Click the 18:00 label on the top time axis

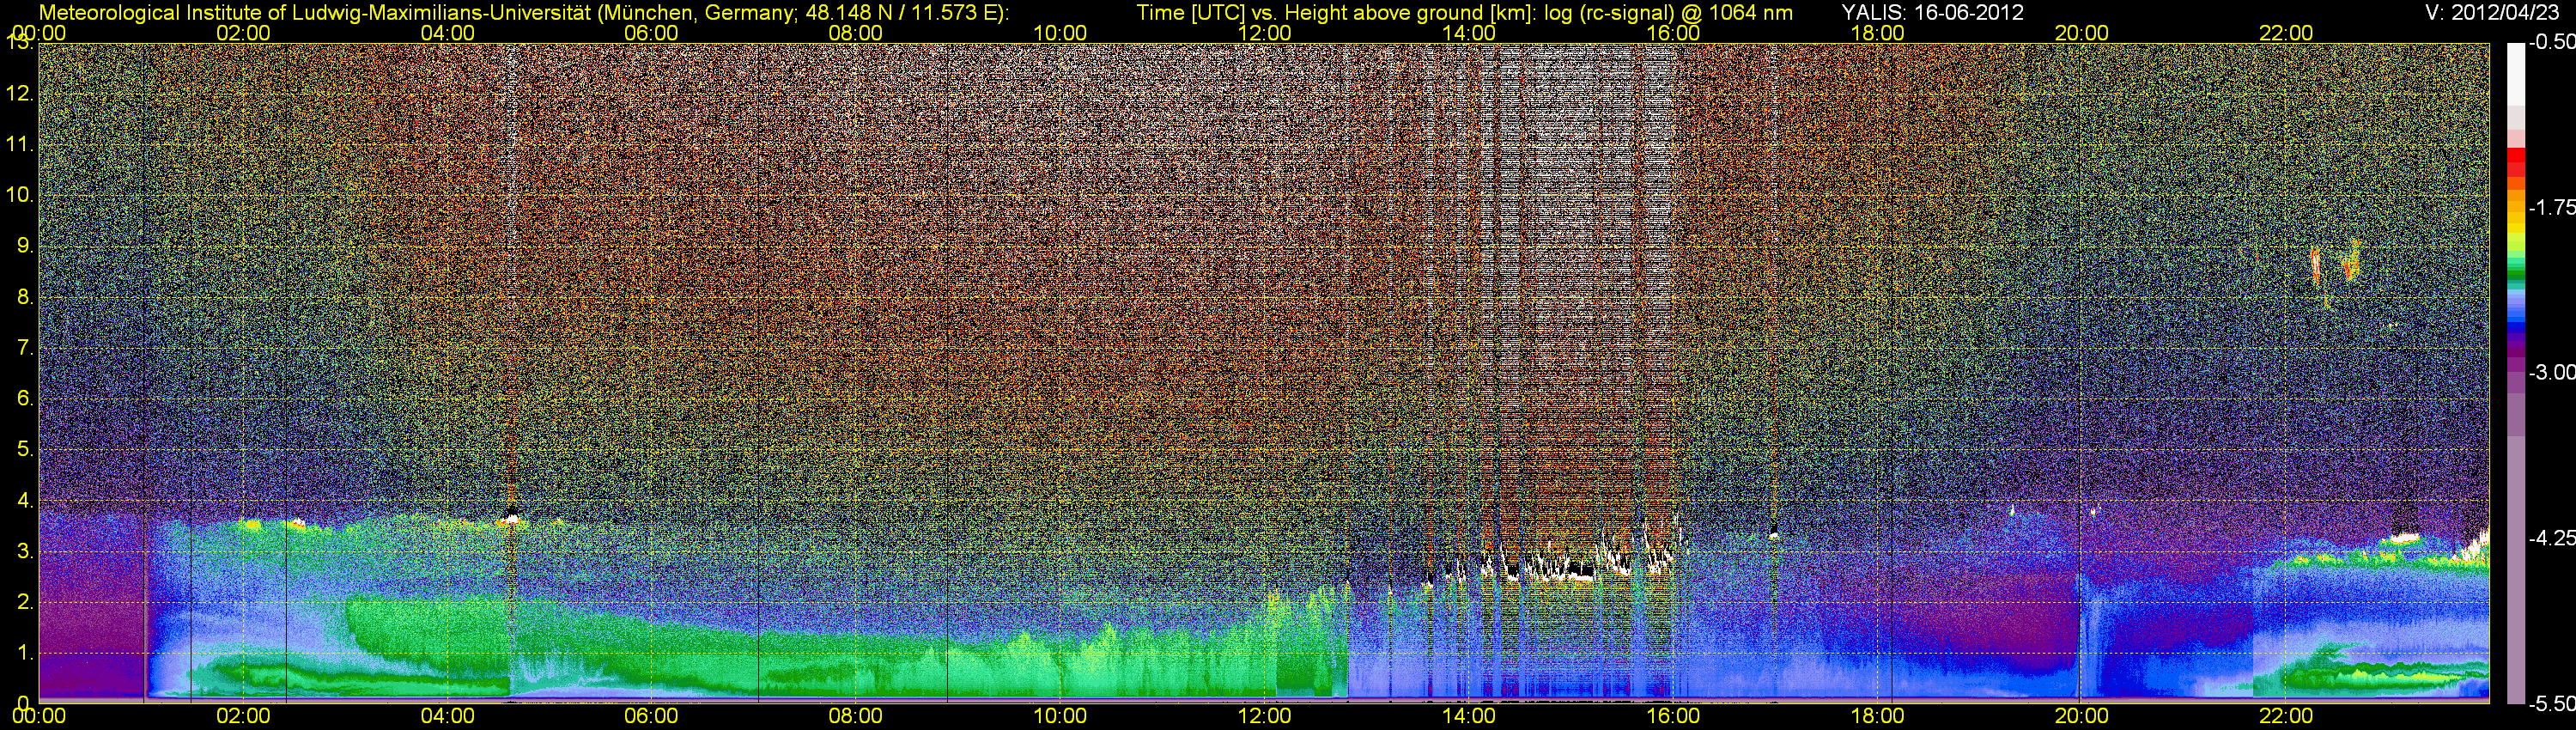click(1877, 33)
